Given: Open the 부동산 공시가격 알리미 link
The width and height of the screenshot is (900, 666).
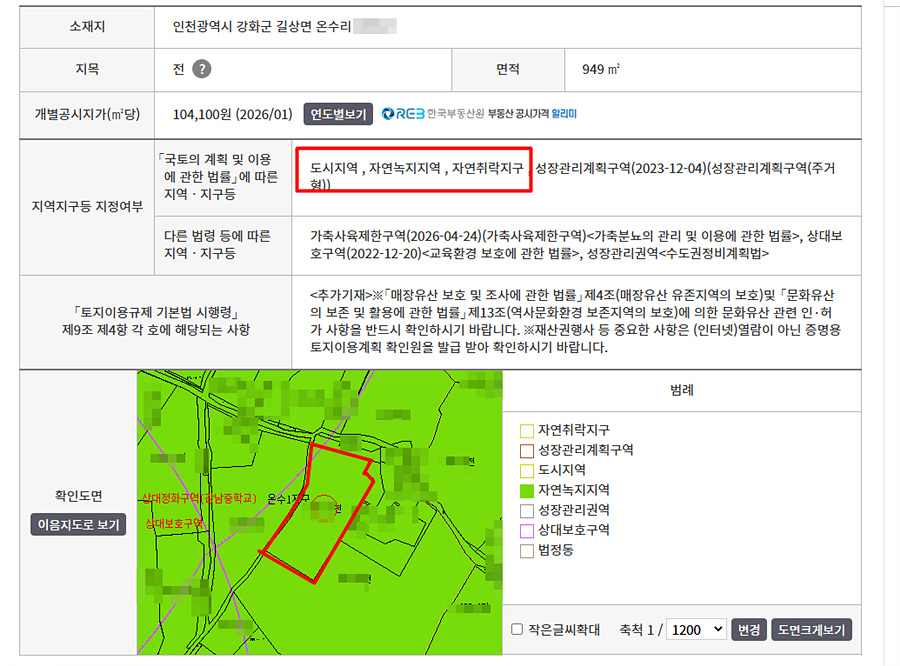Looking at the screenshot, I should [x=532, y=114].
